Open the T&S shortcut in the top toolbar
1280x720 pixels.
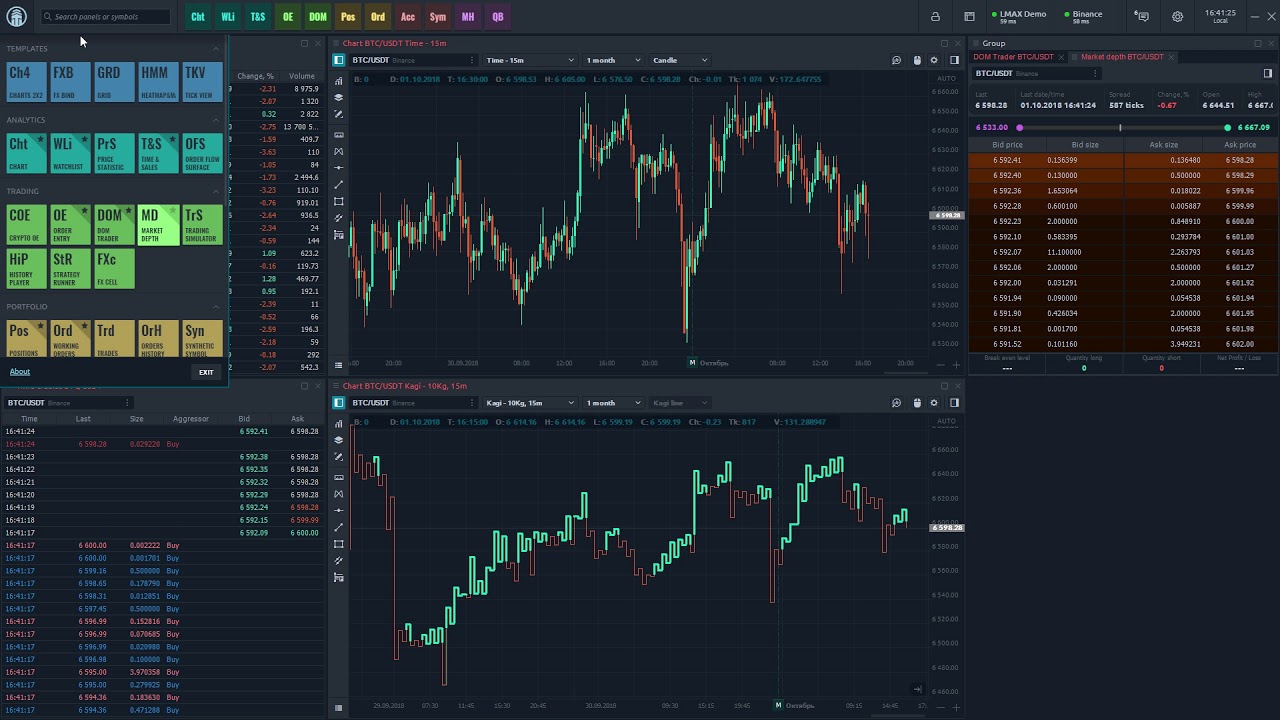(258, 16)
